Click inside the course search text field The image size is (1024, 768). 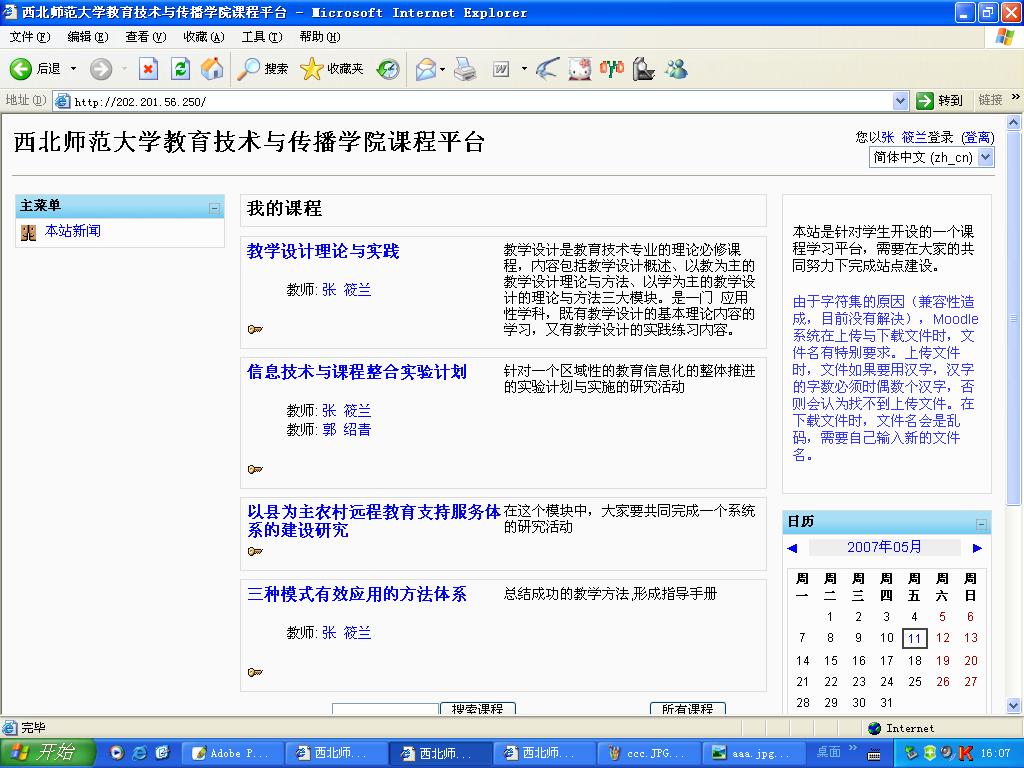(x=385, y=709)
